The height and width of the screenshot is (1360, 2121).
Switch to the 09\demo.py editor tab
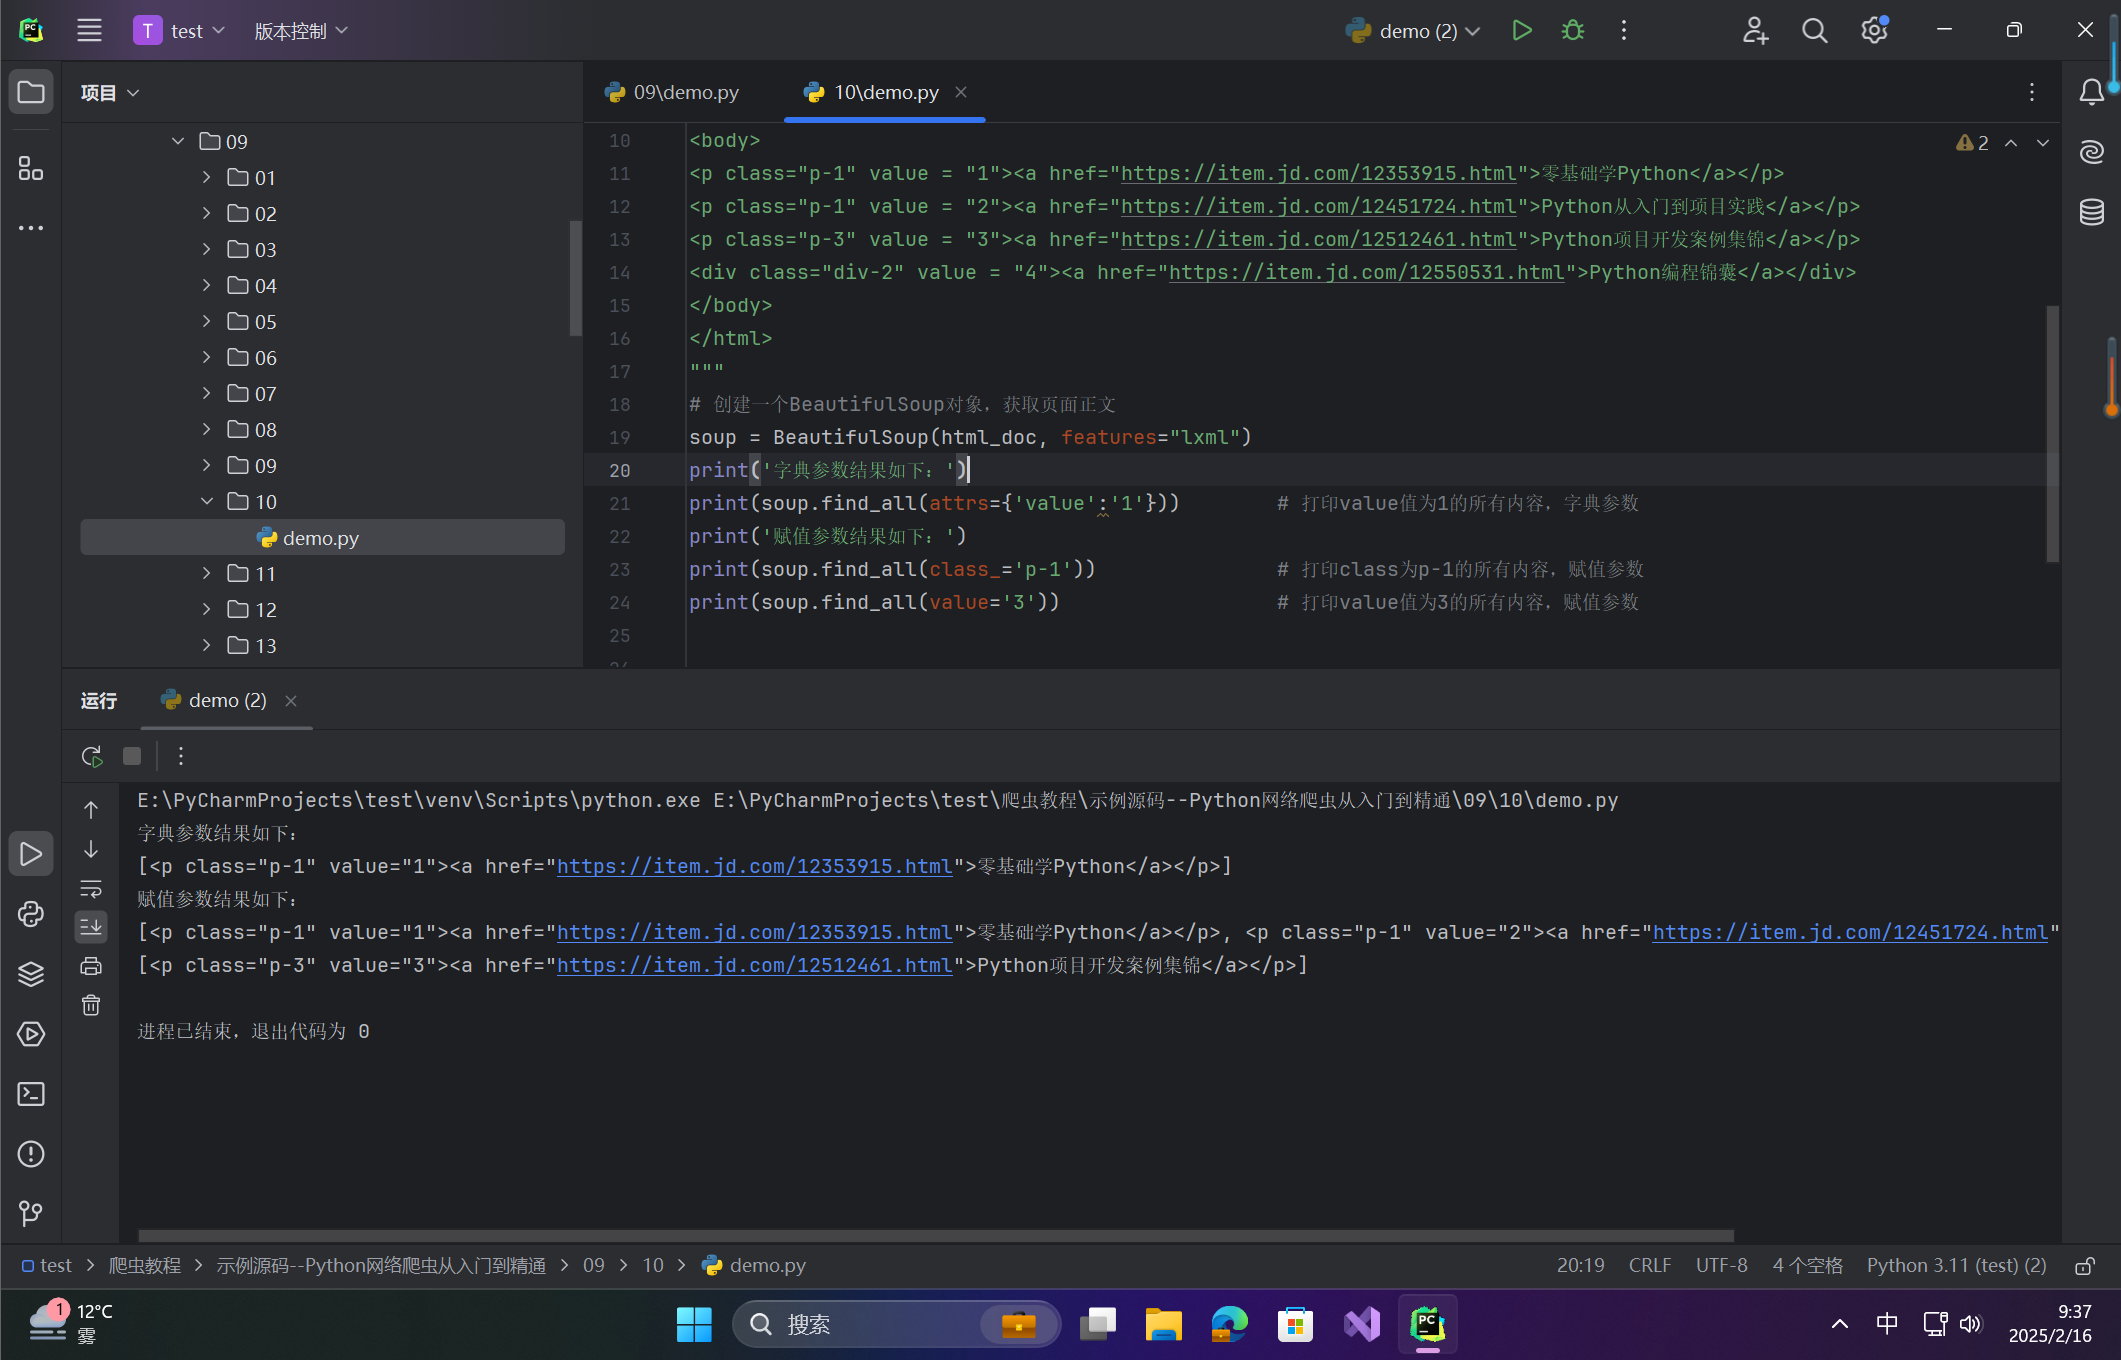672,92
